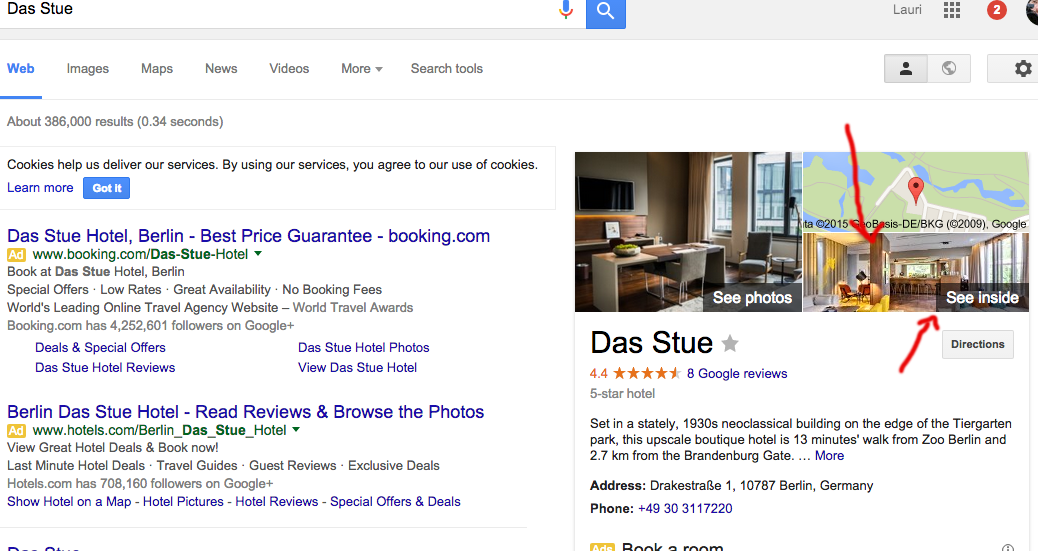Click Das Stue Hotel Reviews sitelink
Viewport: 1038px width, 551px height.
(105, 368)
